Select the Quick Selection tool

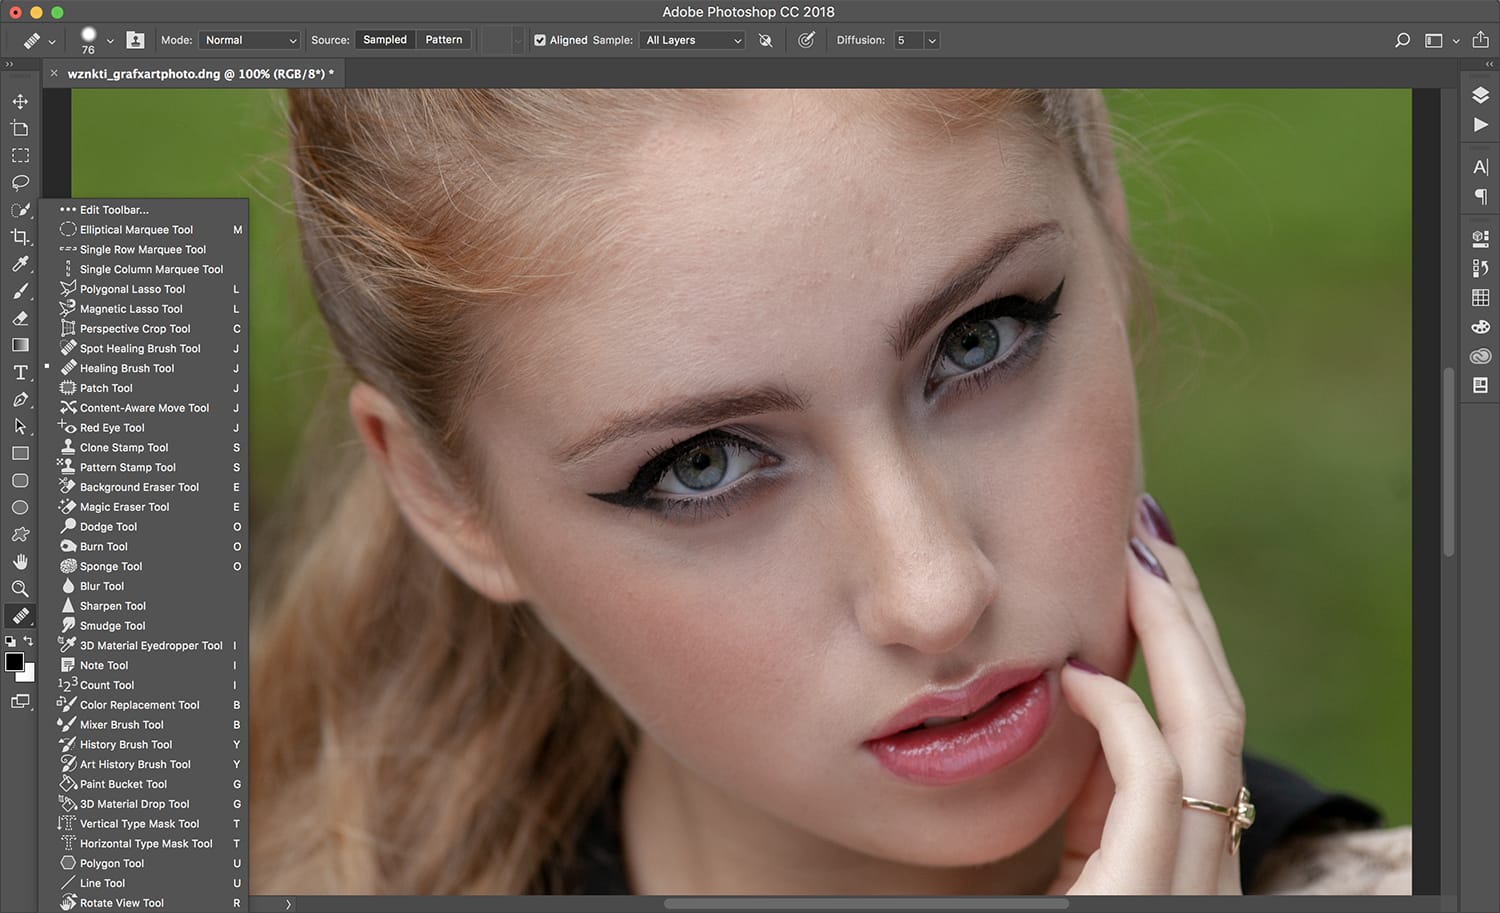click(x=20, y=209)
